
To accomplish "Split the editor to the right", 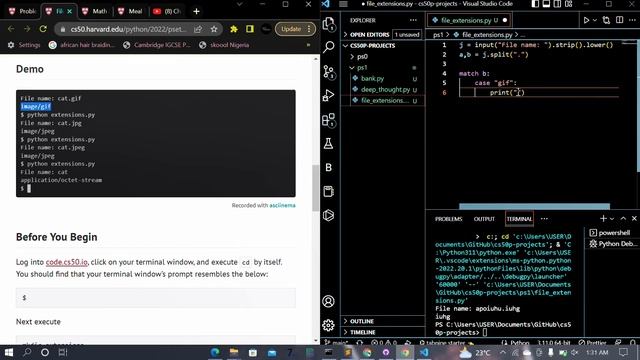I will pyautogui.click(x=619, y=20).
